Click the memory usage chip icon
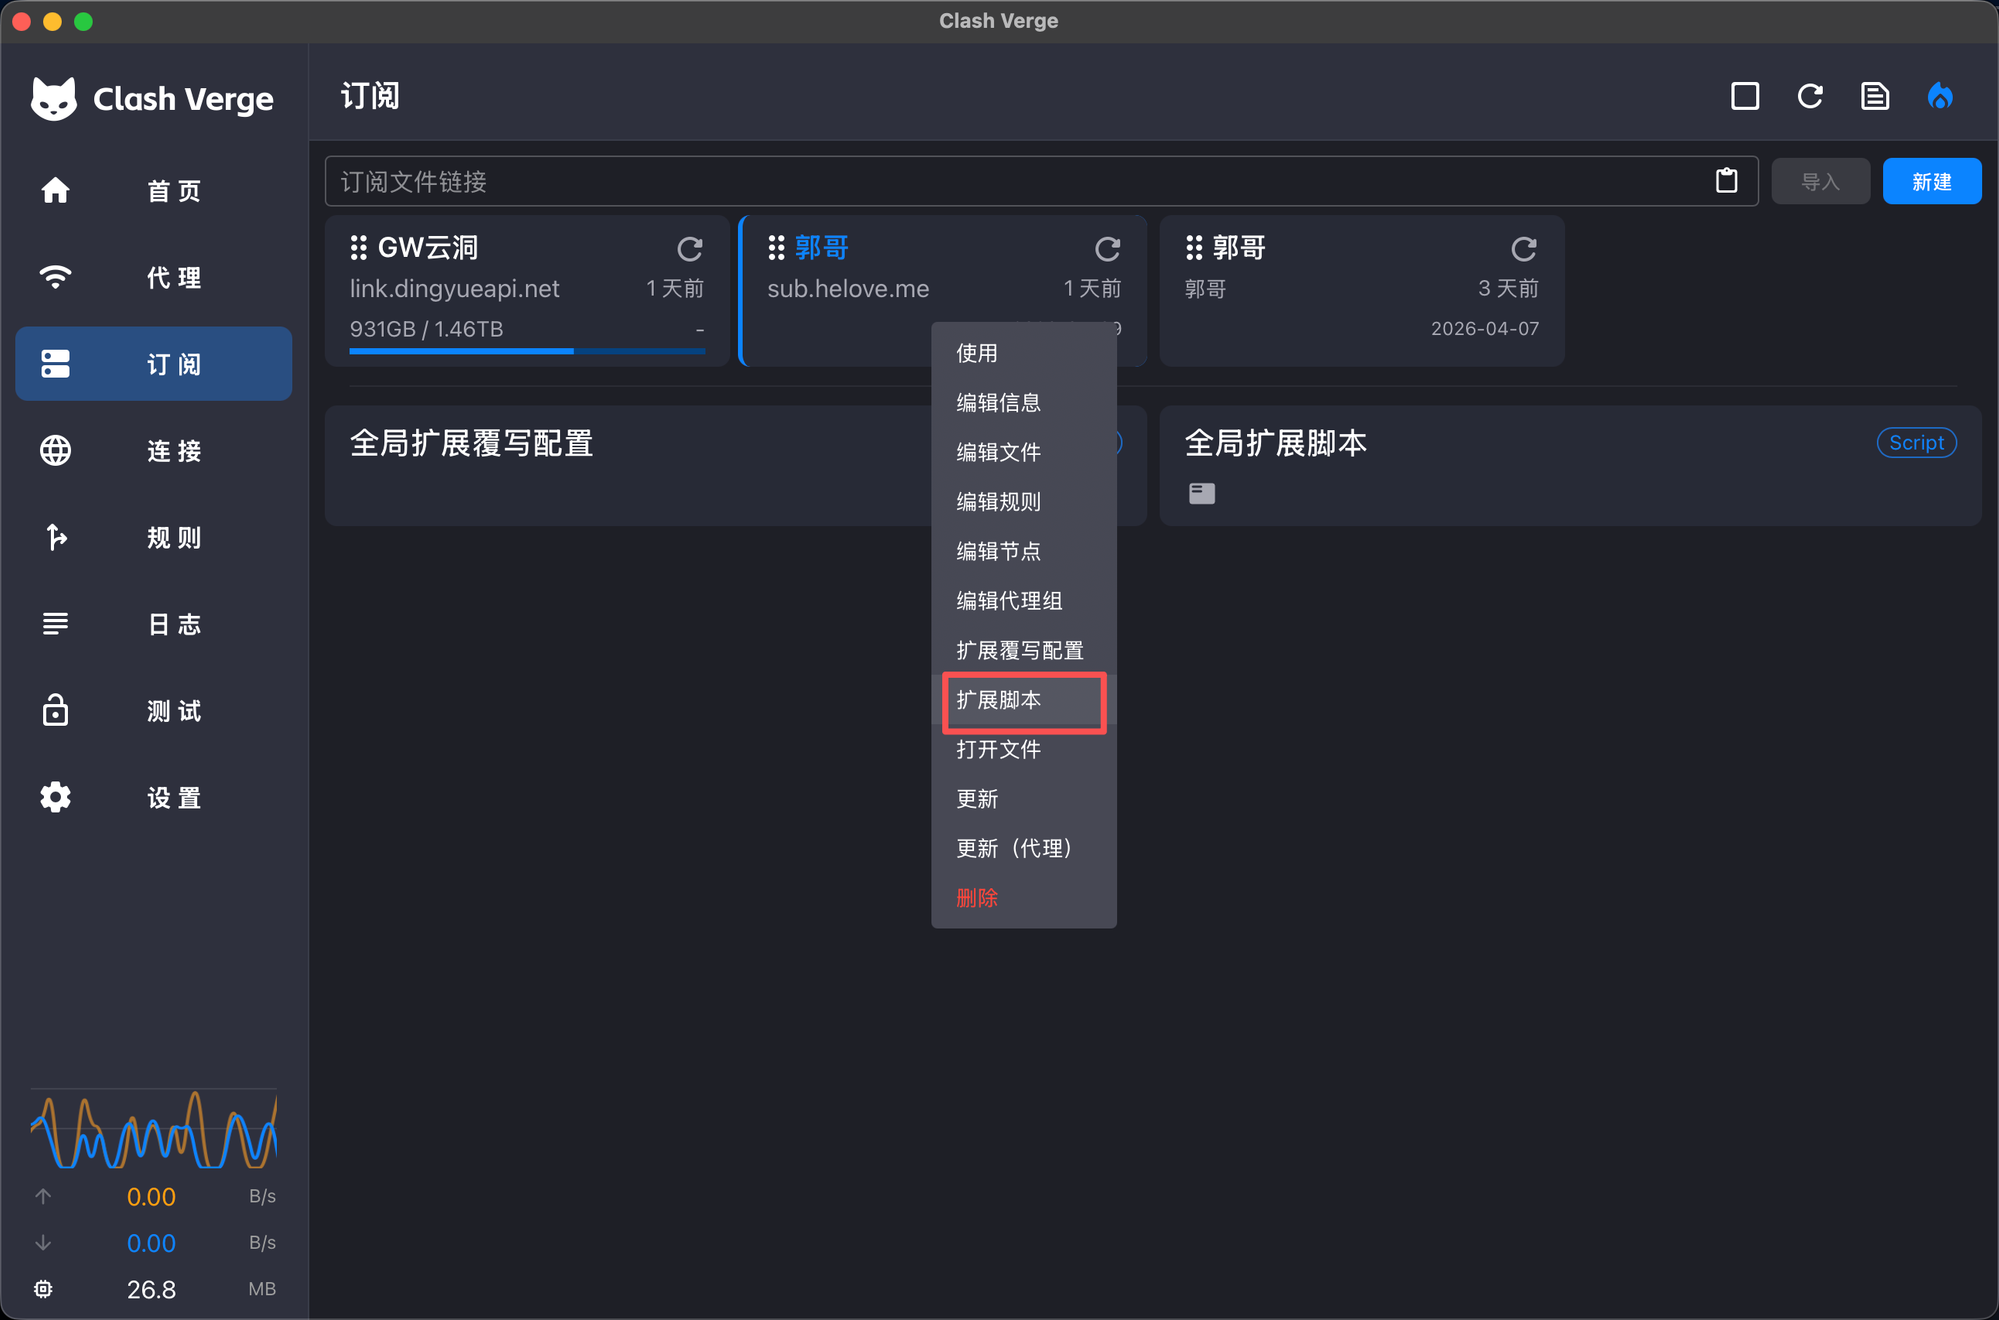This screenshot has width=1999, height=1320. (43, 1289)
